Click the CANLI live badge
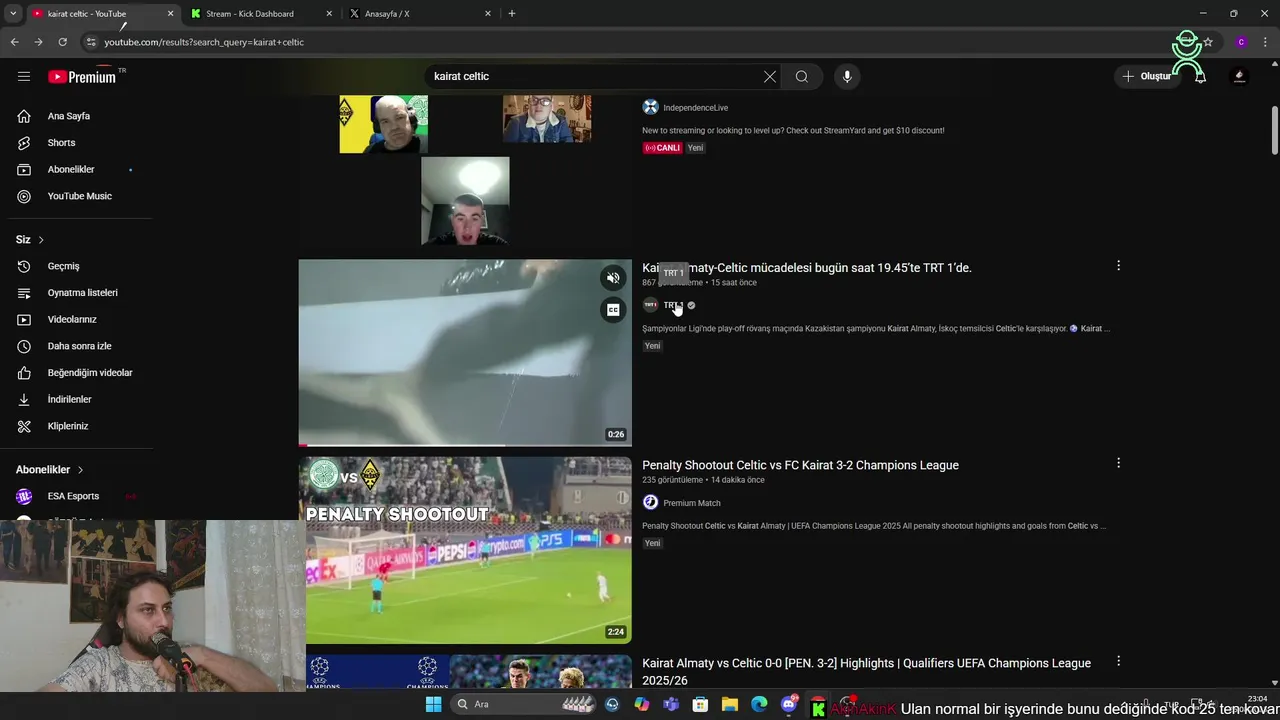The height and width of the screenshot is (720, 1280). pos(662,148)
